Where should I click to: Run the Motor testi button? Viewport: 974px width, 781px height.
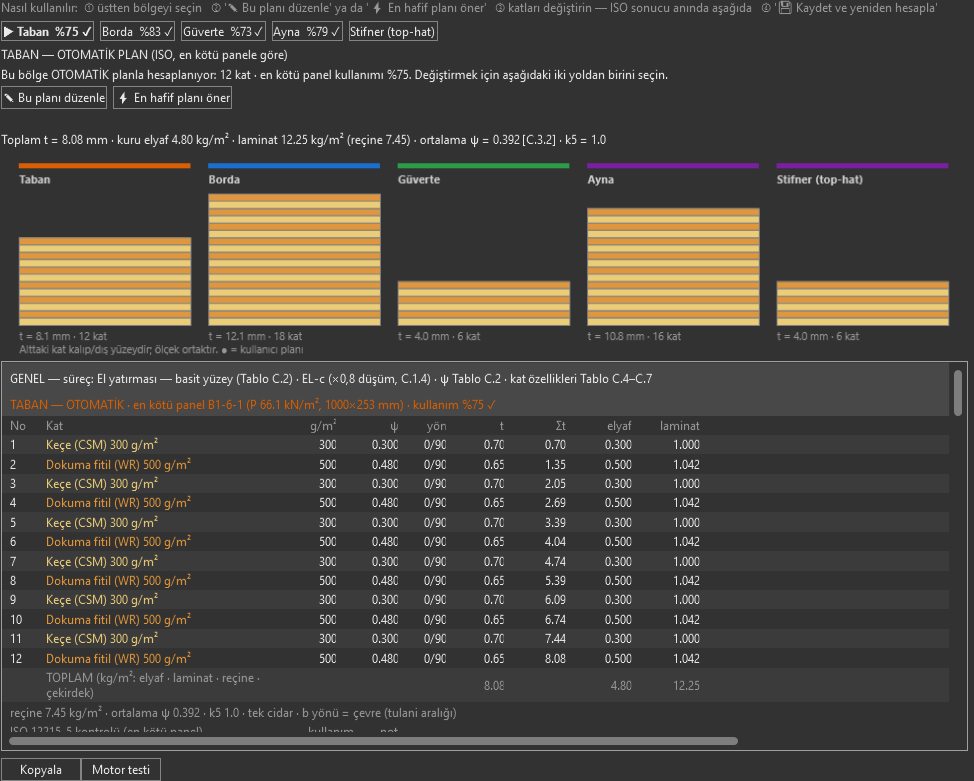tap(121, 770)
